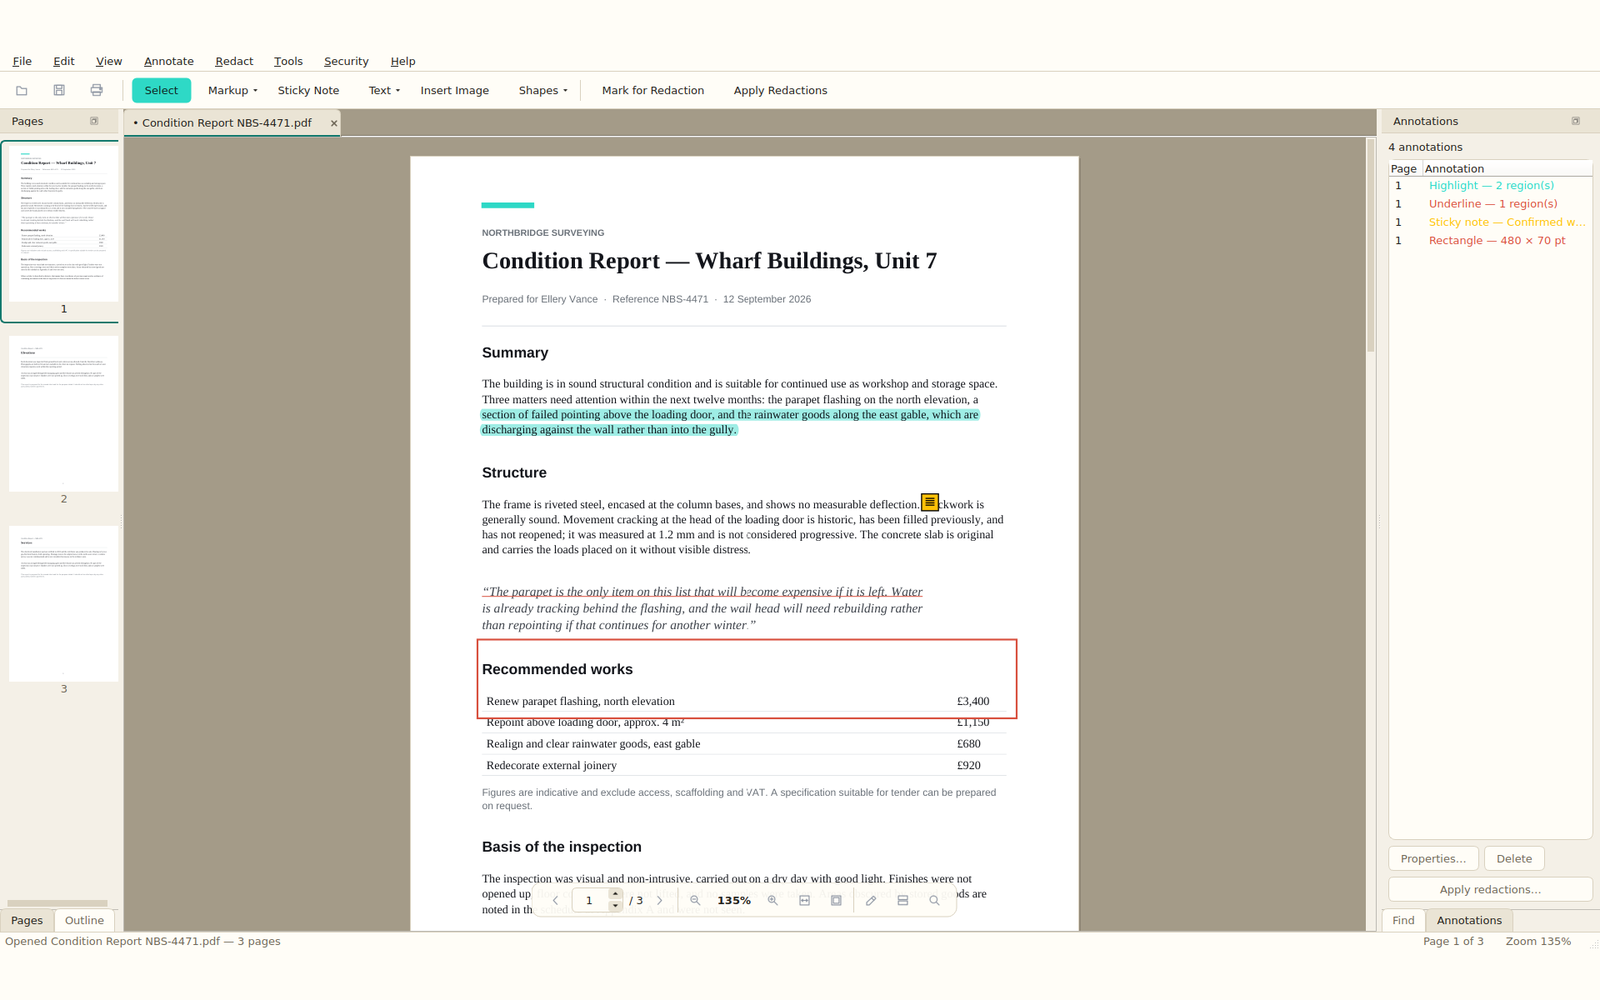
Task: Click the Sticky Note toolbar button
Action: pos(308,90)
